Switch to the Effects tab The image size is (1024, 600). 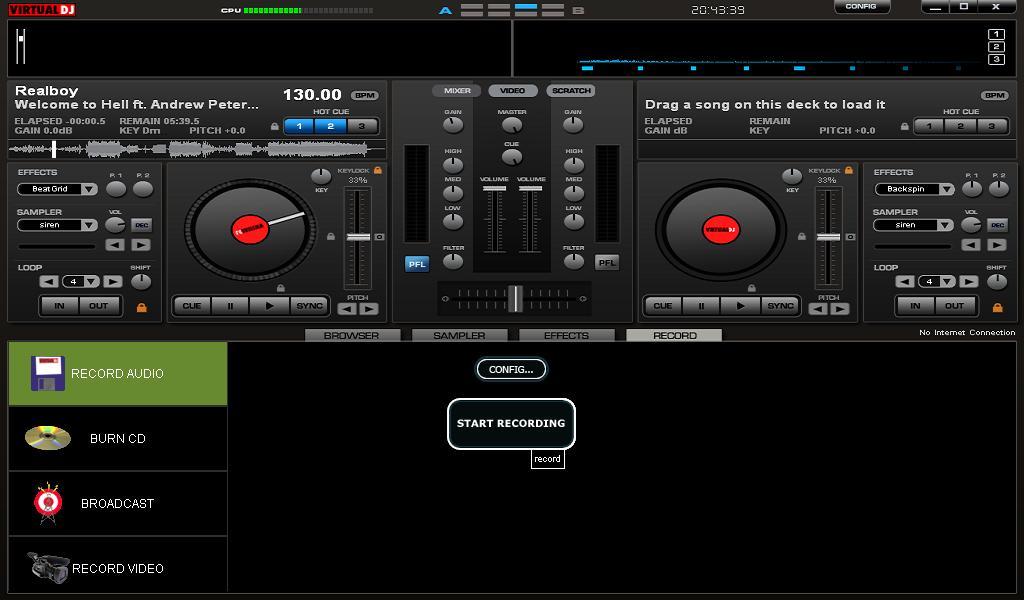click(566, 335)
